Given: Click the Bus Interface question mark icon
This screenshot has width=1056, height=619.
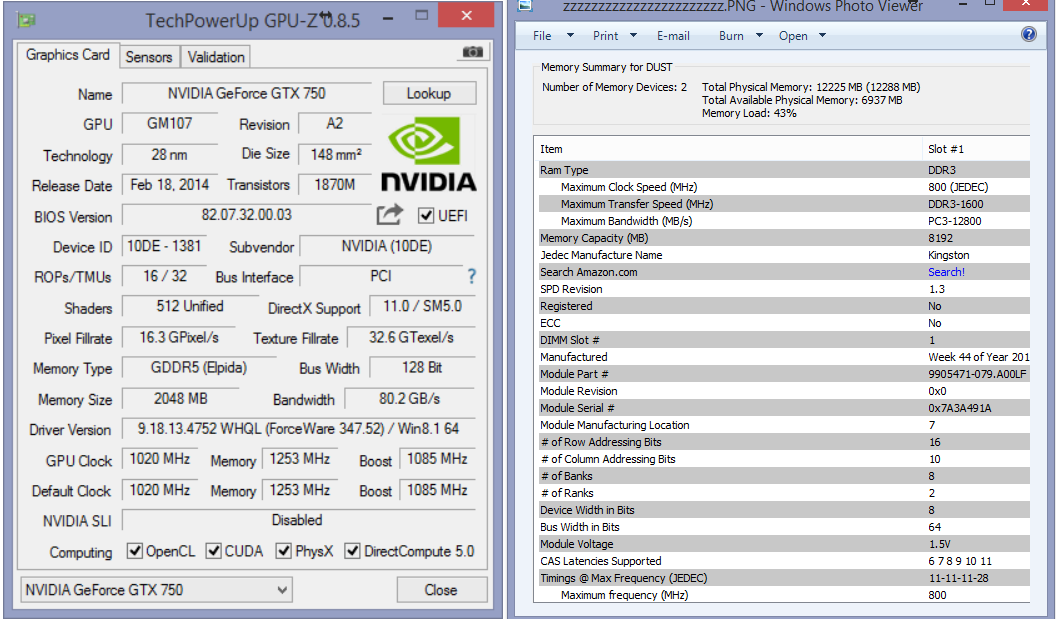Looking at the screenshot, I should (x=471, y=276).
